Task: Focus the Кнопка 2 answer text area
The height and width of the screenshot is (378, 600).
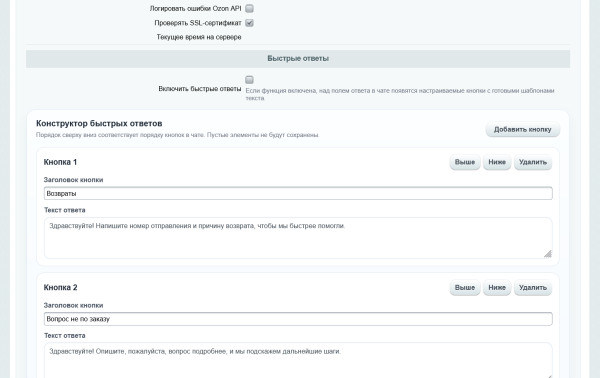Action: click(x=298, y=360)
